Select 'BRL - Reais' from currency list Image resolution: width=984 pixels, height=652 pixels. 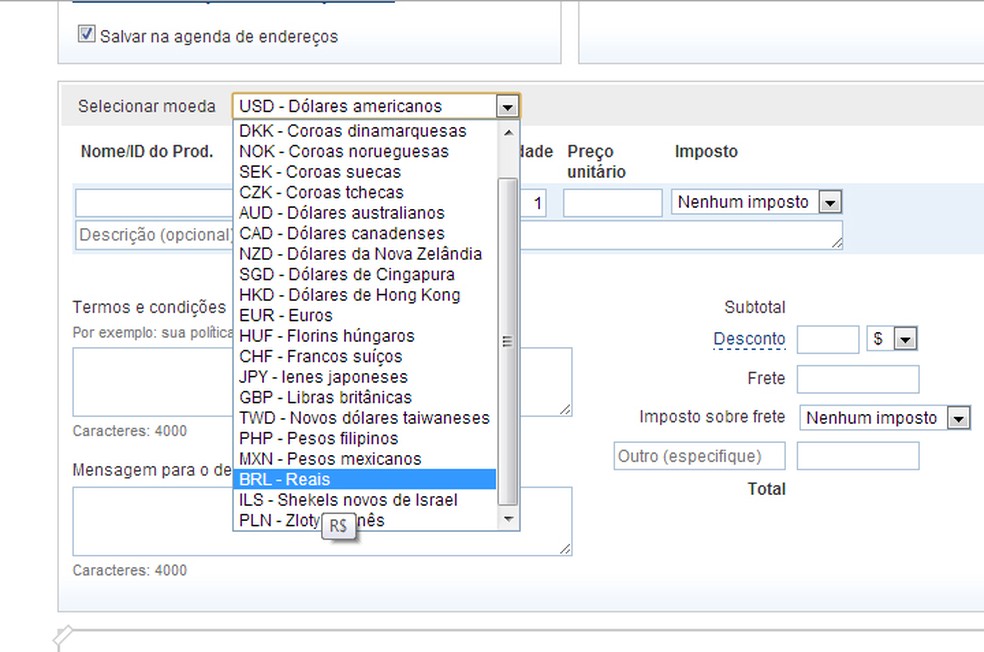(364, 480)
